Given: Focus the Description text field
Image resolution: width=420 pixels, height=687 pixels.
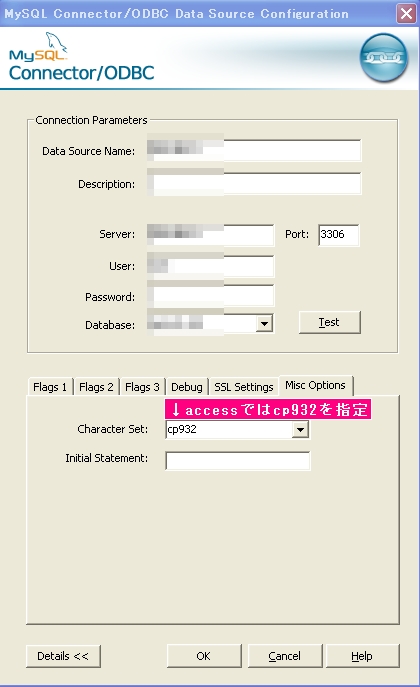Looking at the screenshot, I should (x=254, y=183).
